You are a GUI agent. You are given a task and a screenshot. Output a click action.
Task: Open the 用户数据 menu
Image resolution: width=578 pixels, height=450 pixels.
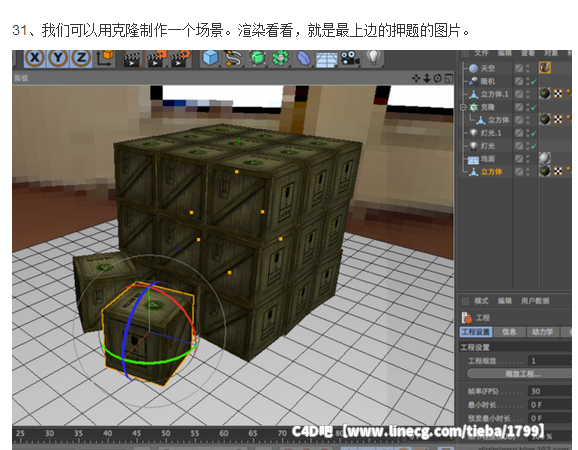(535, 301)
